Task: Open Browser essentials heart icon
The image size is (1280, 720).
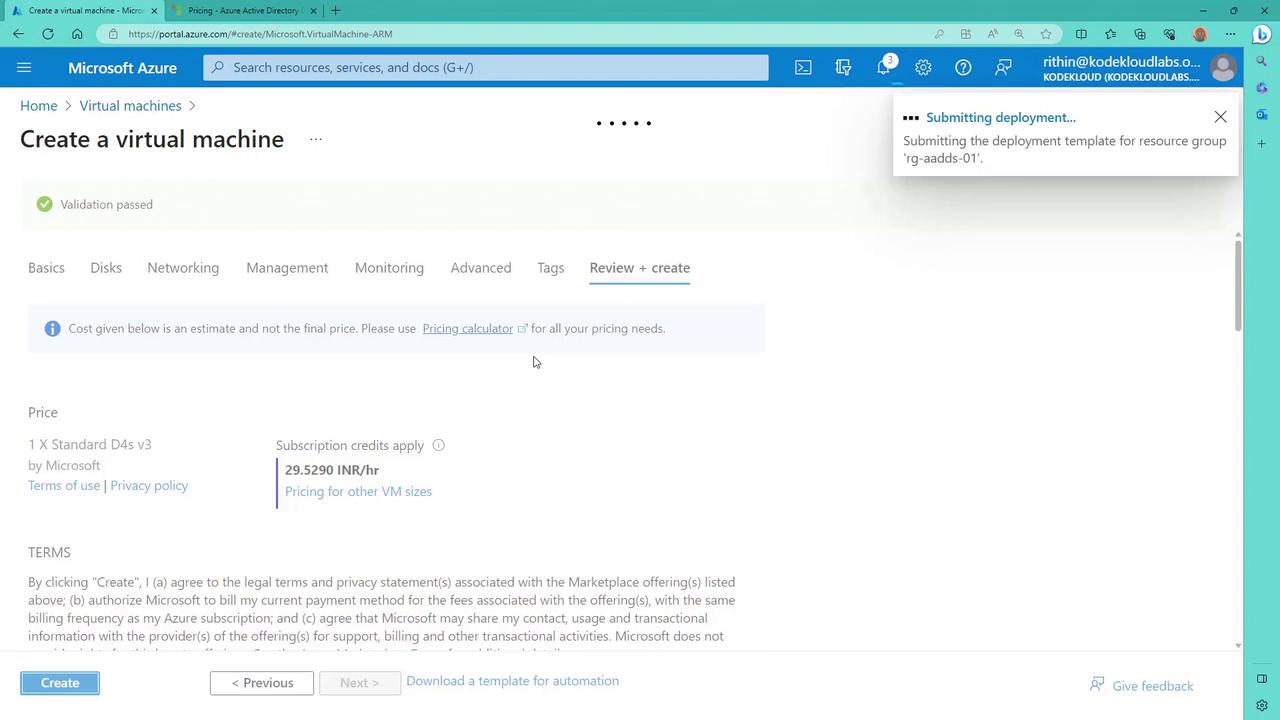Action: point(1169,33)
